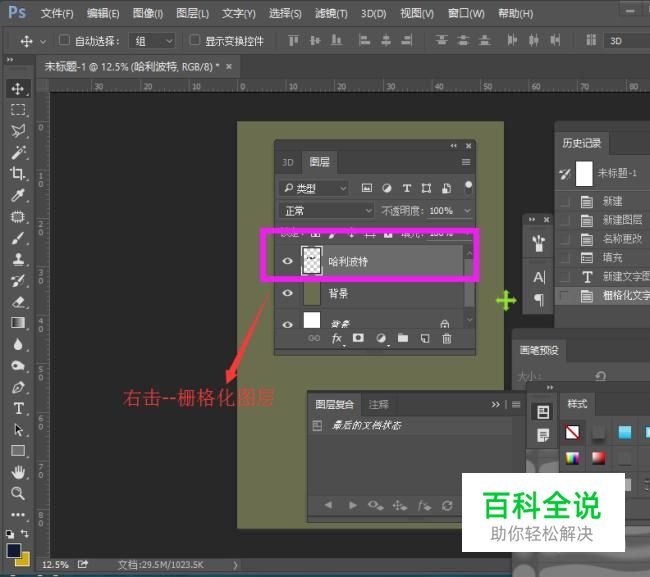Screen dimensions: 650x577
Task: Toggle history state box next to 新建
Action: (564, 202)
